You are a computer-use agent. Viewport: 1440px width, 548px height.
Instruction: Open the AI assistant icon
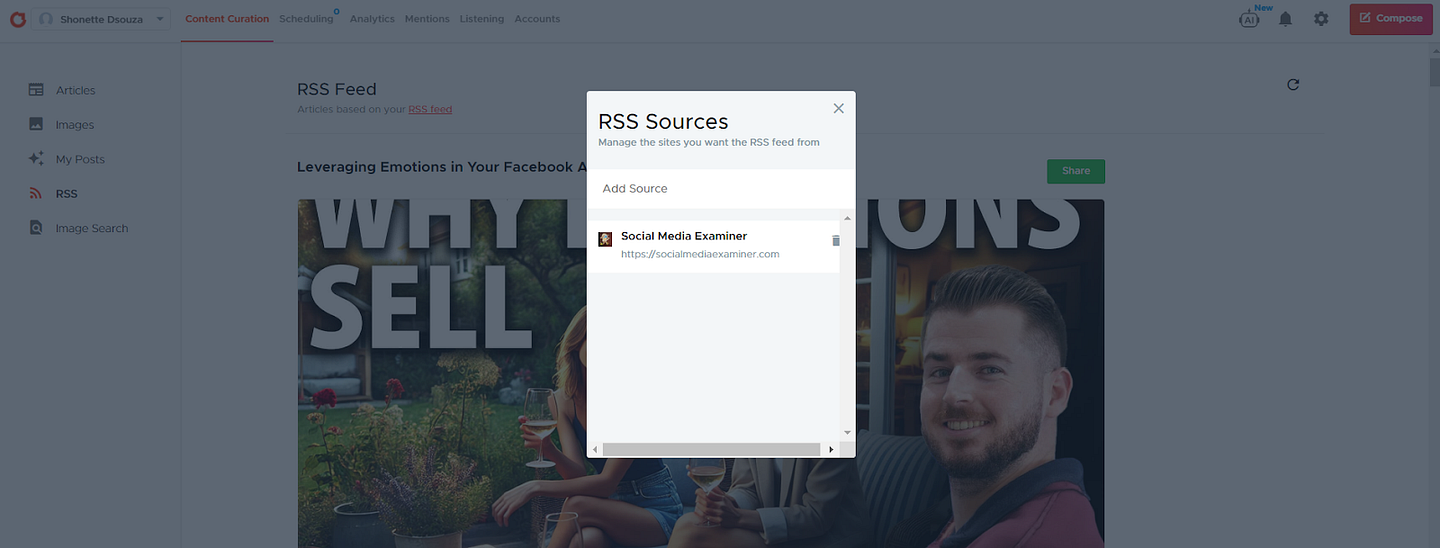[x=1250, y=19]
